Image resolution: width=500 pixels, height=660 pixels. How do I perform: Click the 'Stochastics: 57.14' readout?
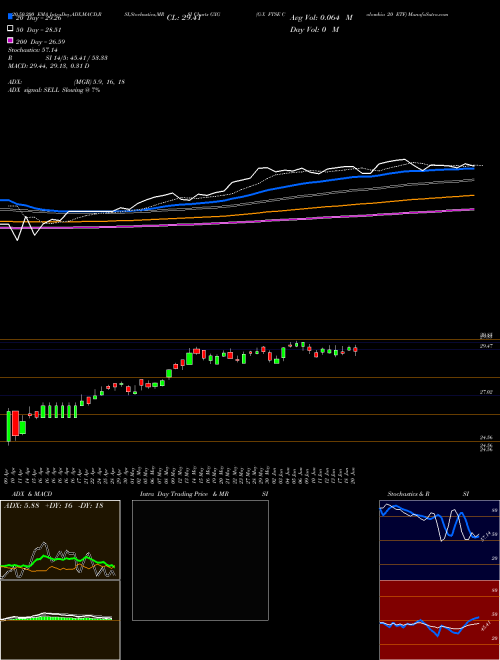pos(32,50)
